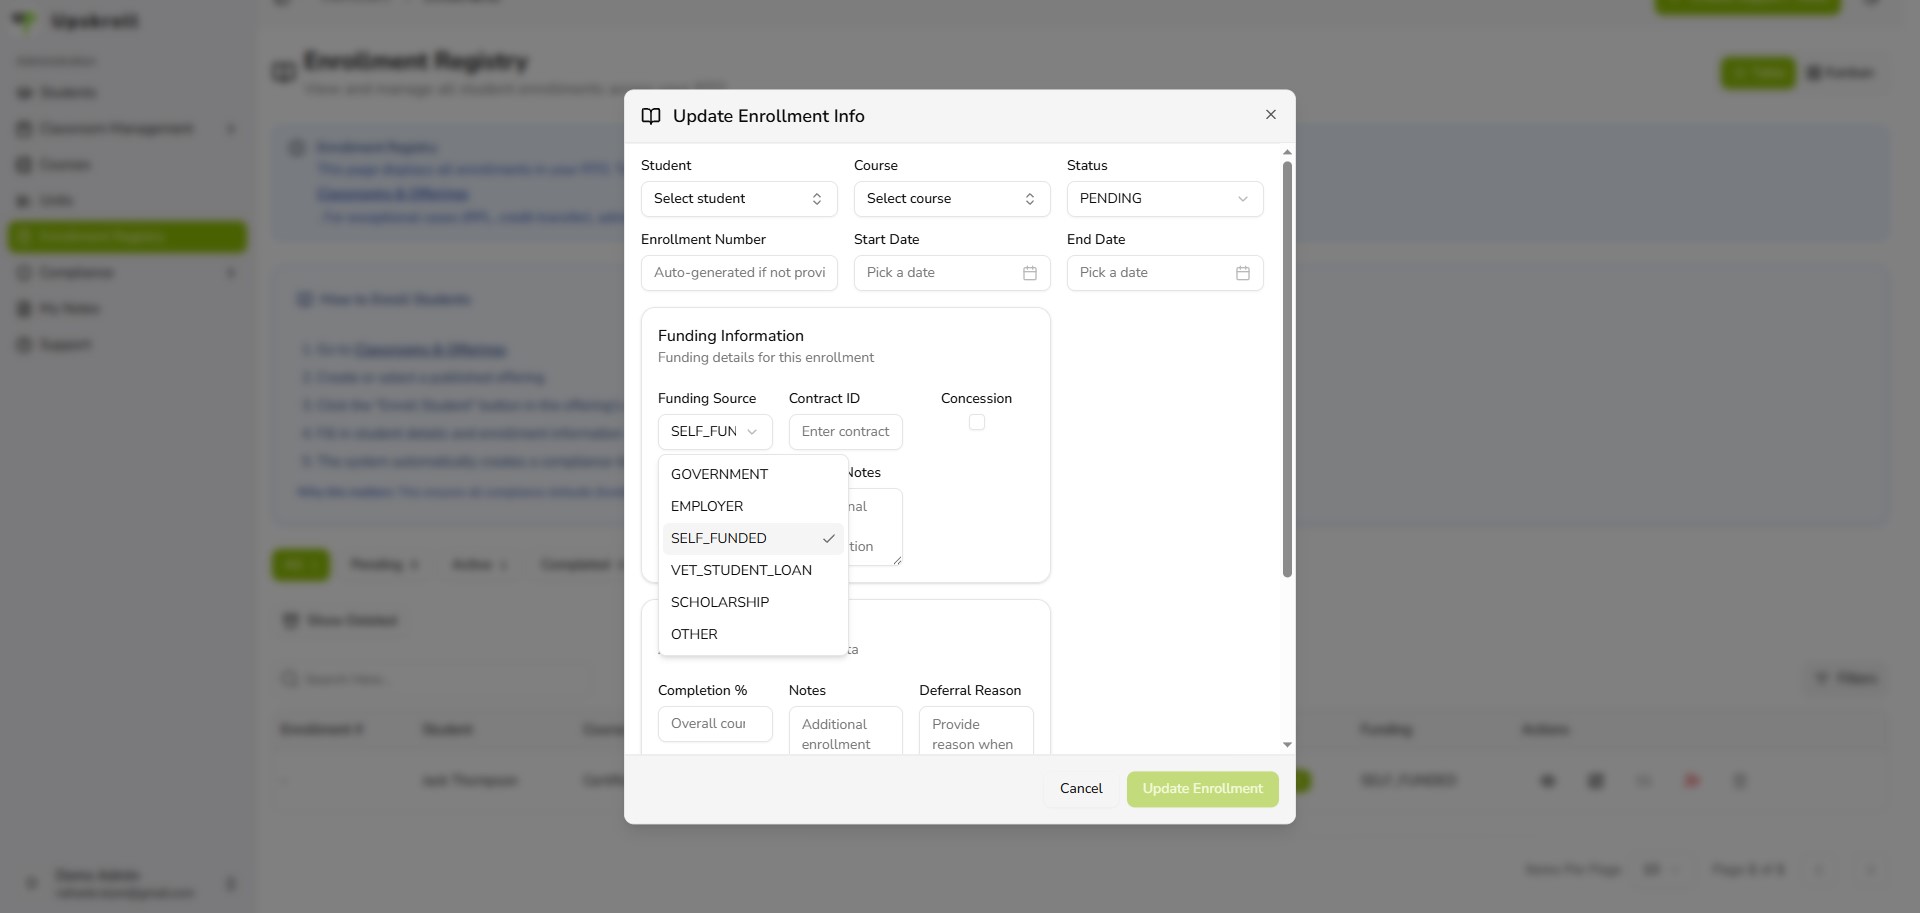This screenshot has width=1920, height=913.
Task: Click the scrollbar down arrow in dialog
Action: pyautogui.click(x=1287, y=745)
